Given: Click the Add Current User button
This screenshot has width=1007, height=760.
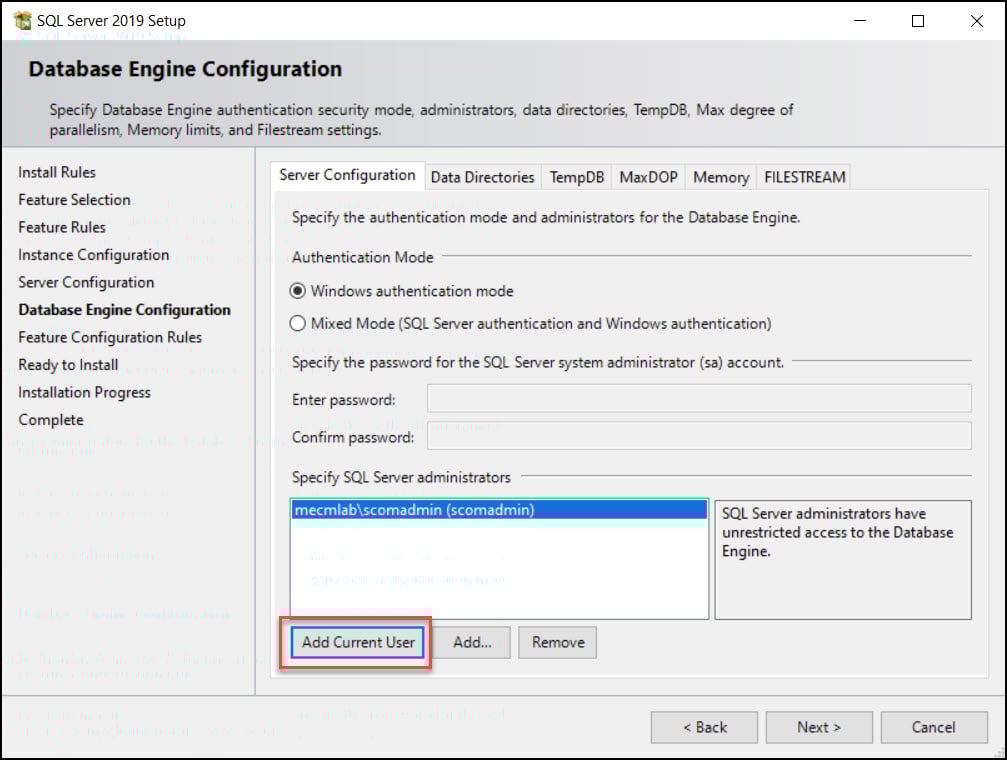Looking at the screenshot, I should click(358, 642).
